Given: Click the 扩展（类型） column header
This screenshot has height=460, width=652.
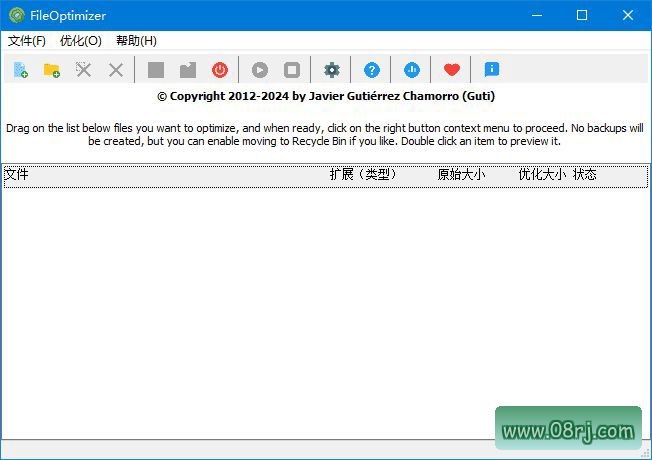Looking at the screenshot, I should tap(363, 174).
